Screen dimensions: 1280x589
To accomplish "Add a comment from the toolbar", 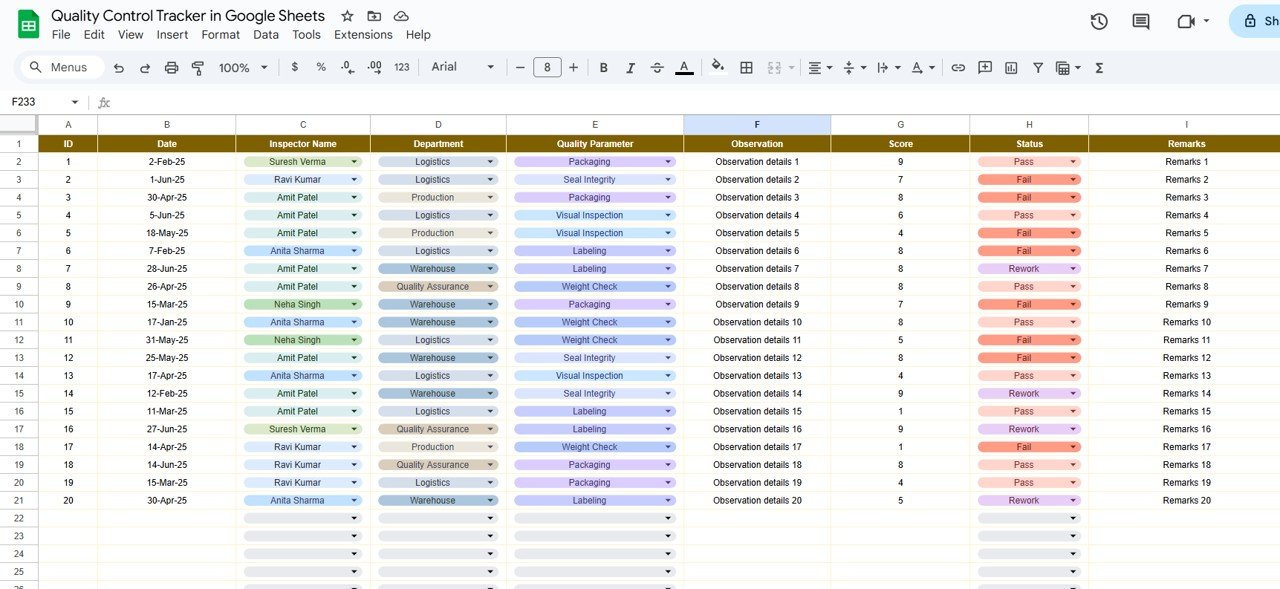I will click(985, 67).
